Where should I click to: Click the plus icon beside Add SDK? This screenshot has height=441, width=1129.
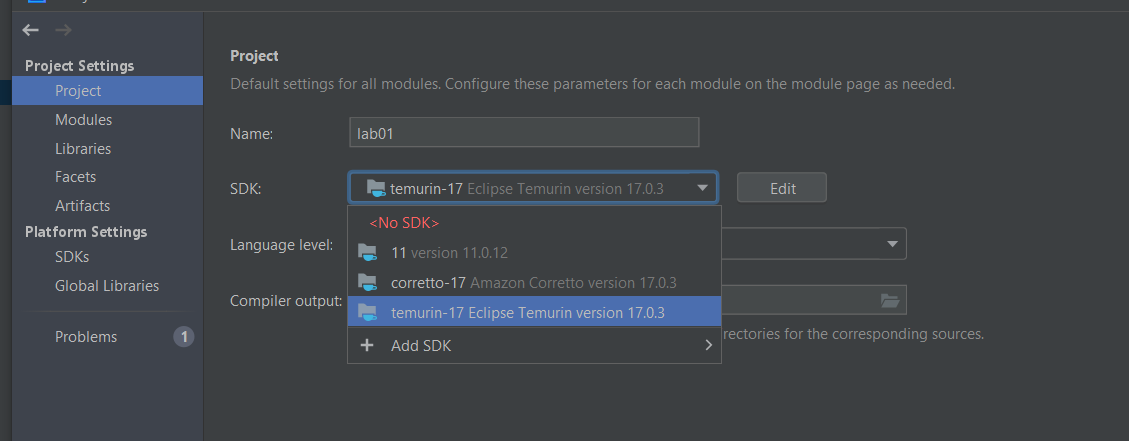click(367, 345)
